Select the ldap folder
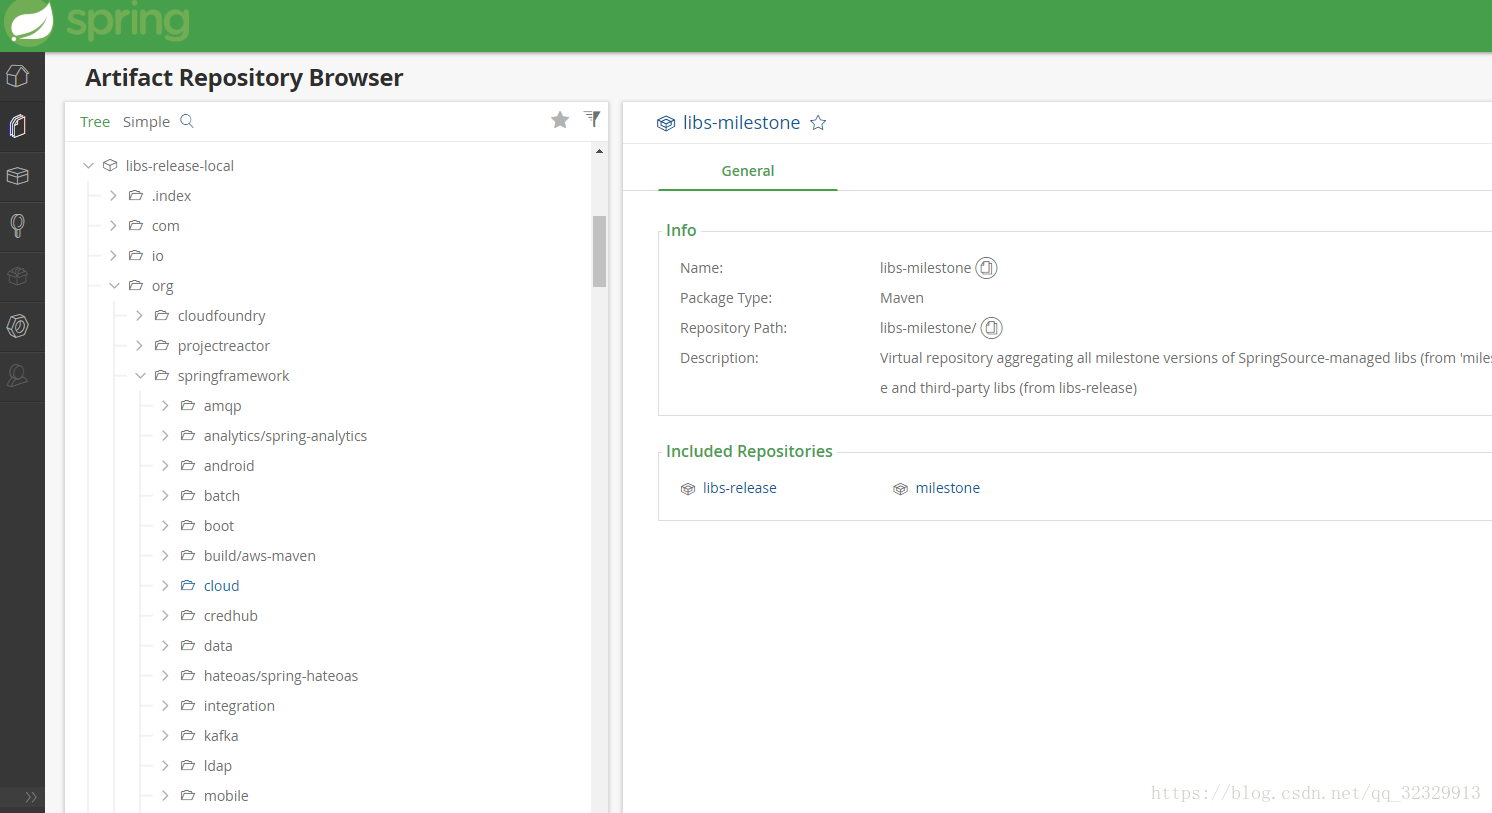 coord(218,766)
